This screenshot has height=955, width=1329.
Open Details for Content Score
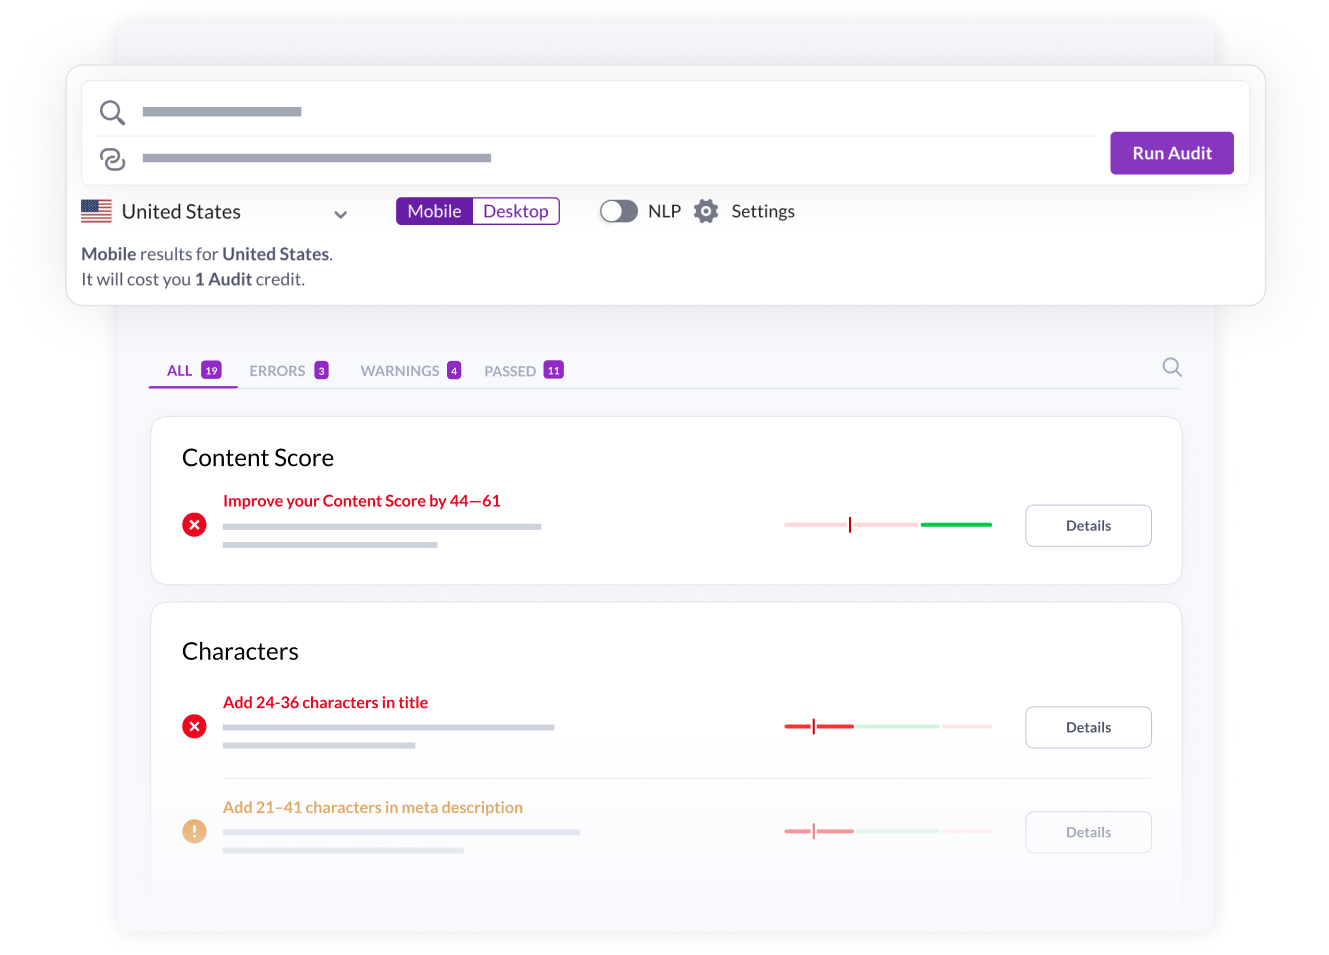click(x=1088, y=525)
